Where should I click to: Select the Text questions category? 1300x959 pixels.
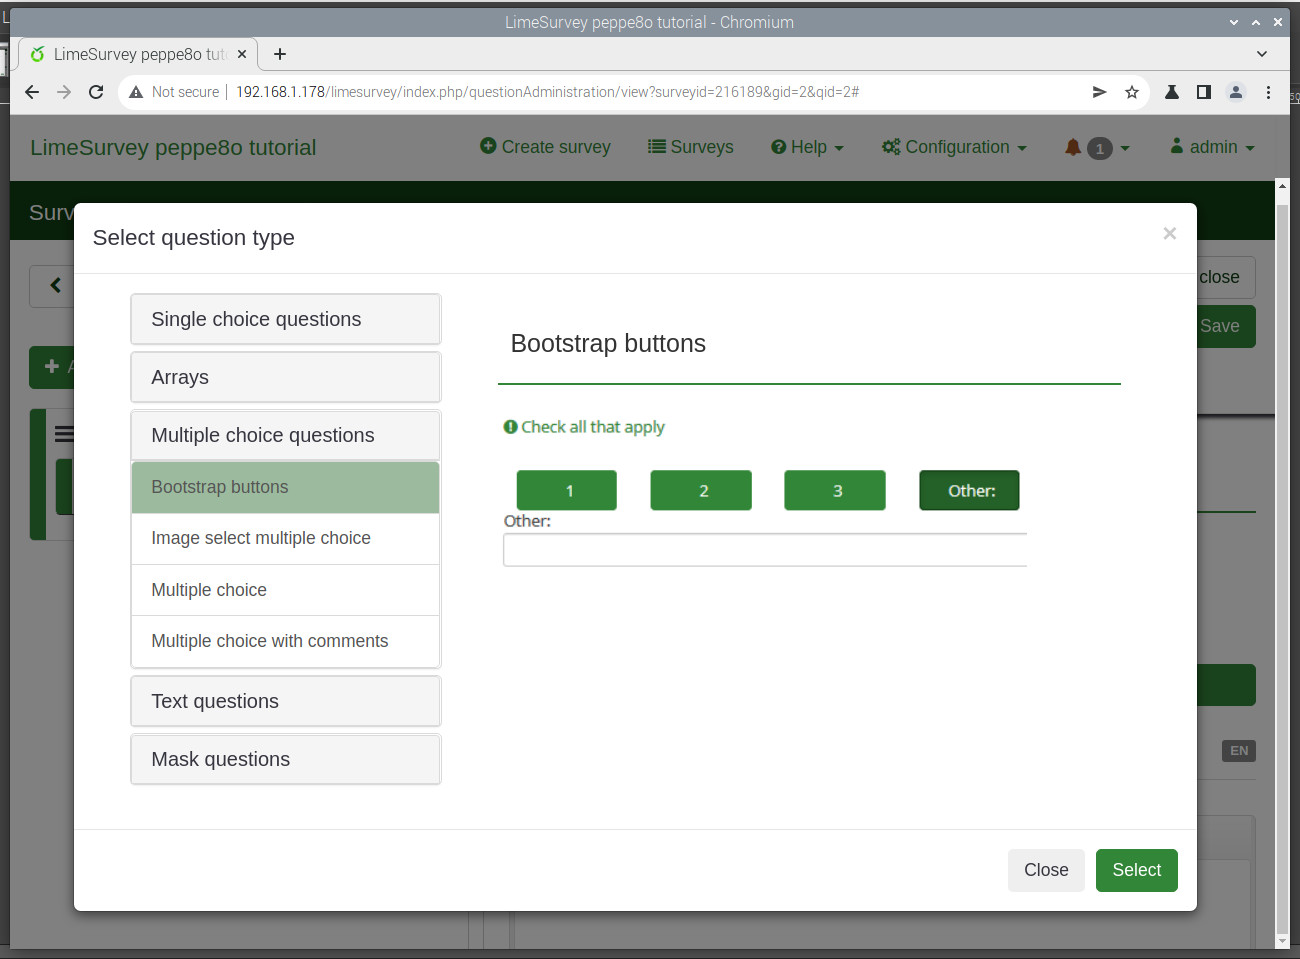pyautogui.click(x=285, y=701)
